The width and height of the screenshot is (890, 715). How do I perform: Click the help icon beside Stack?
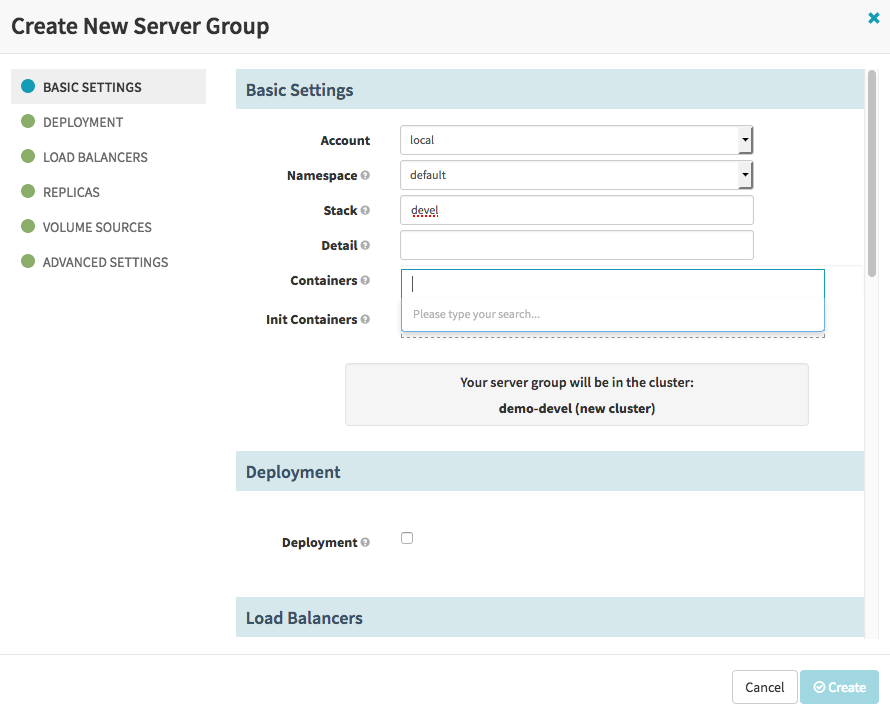365,211
